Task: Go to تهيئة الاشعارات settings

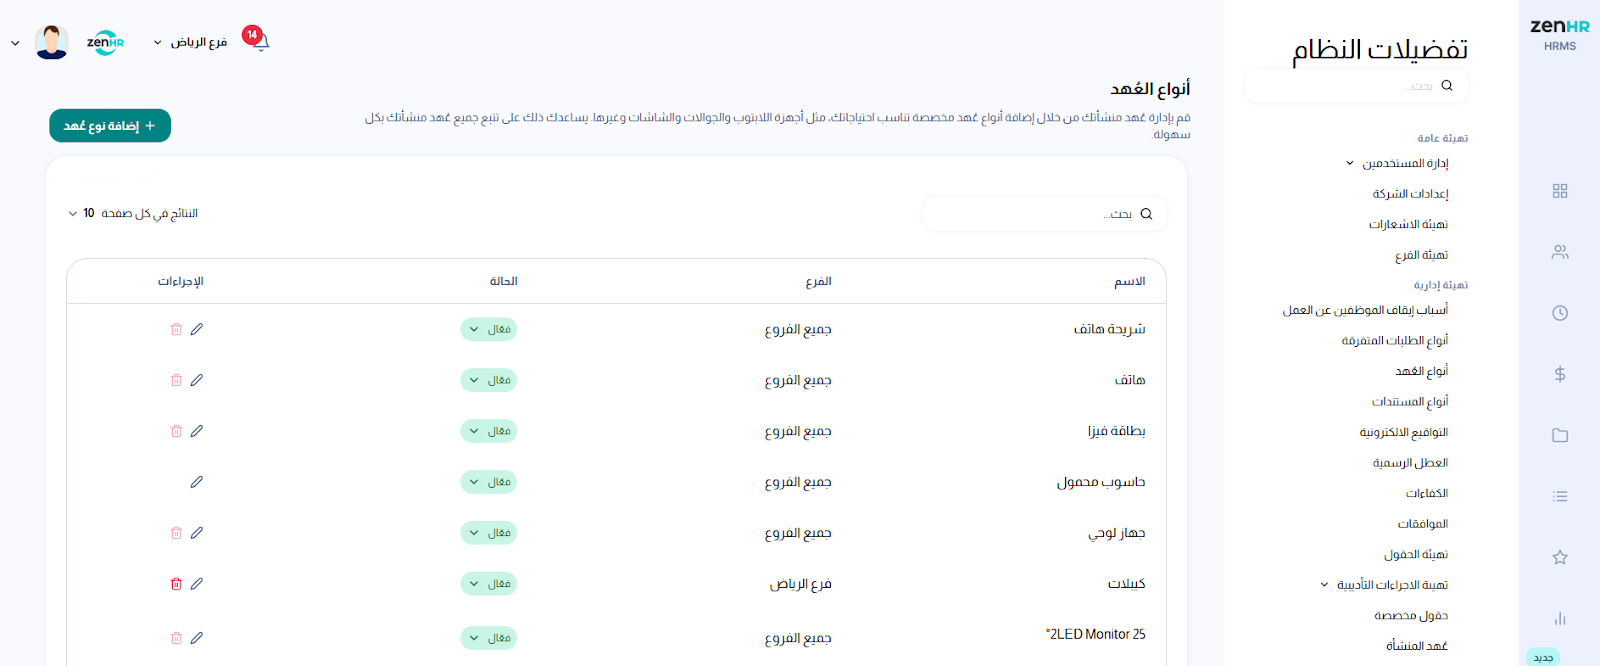Action: pyautogui.click(x=1408, y=224)
